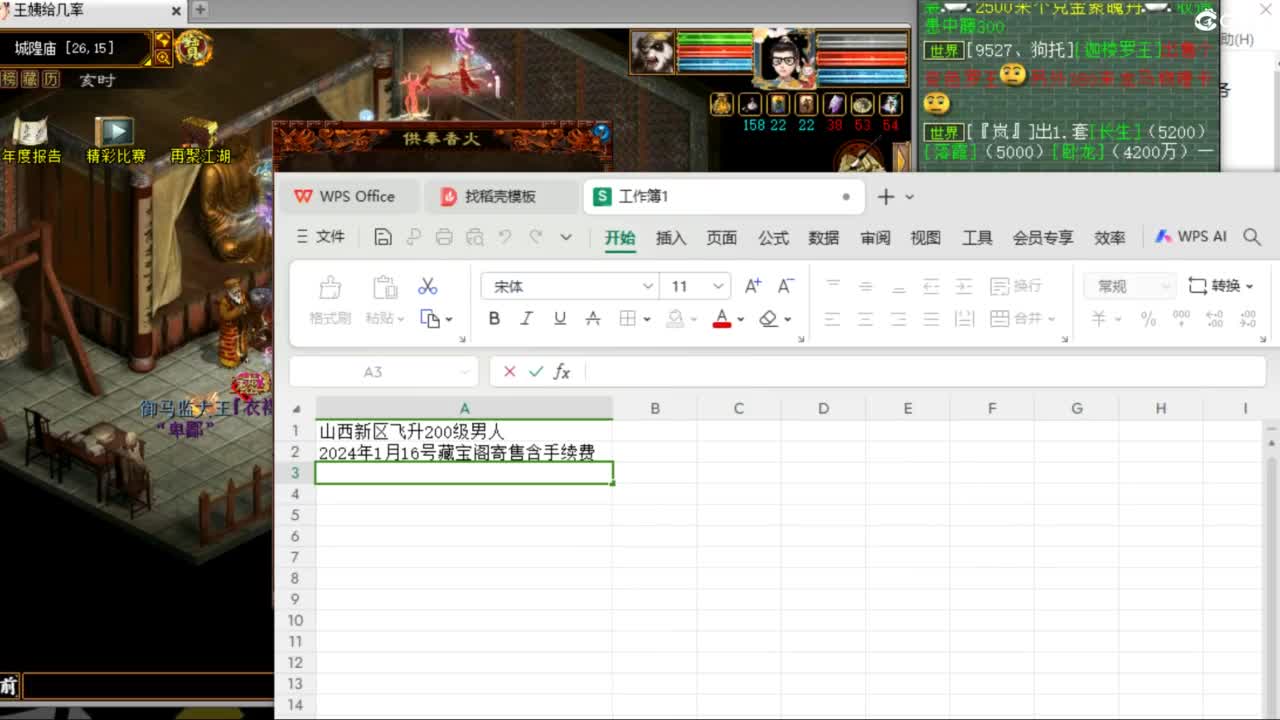Click the eraser clear format icon

click(768, 318)
